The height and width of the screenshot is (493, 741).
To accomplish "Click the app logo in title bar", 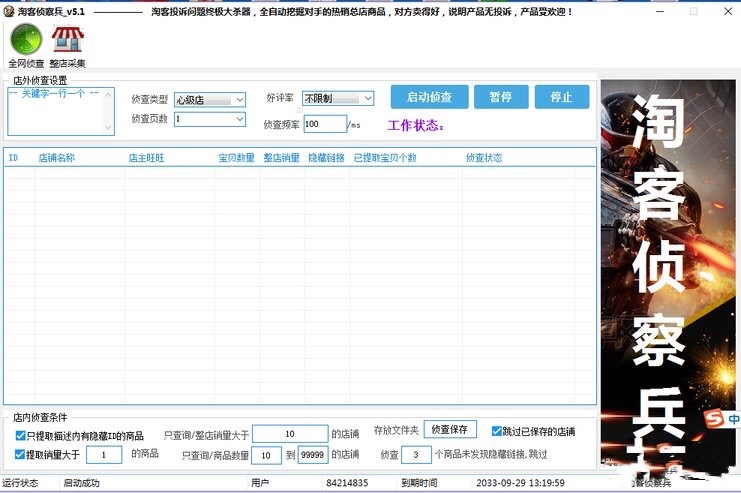I will point(8,11).
